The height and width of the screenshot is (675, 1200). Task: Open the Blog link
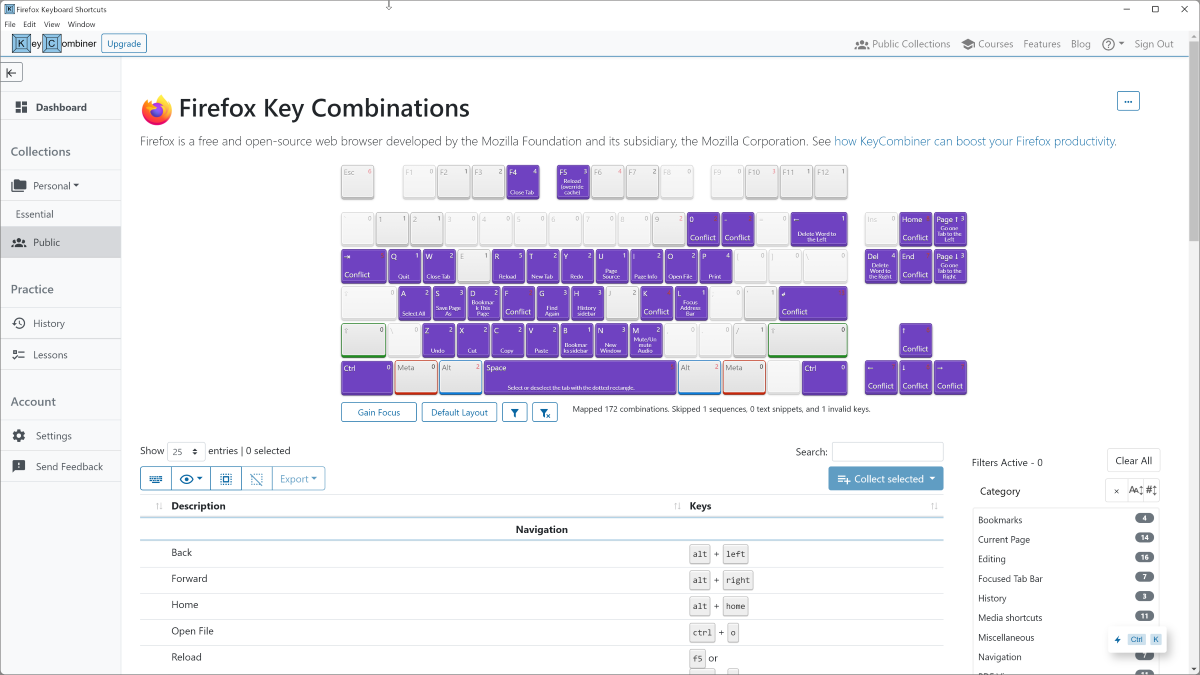[x=1081, y=44]
